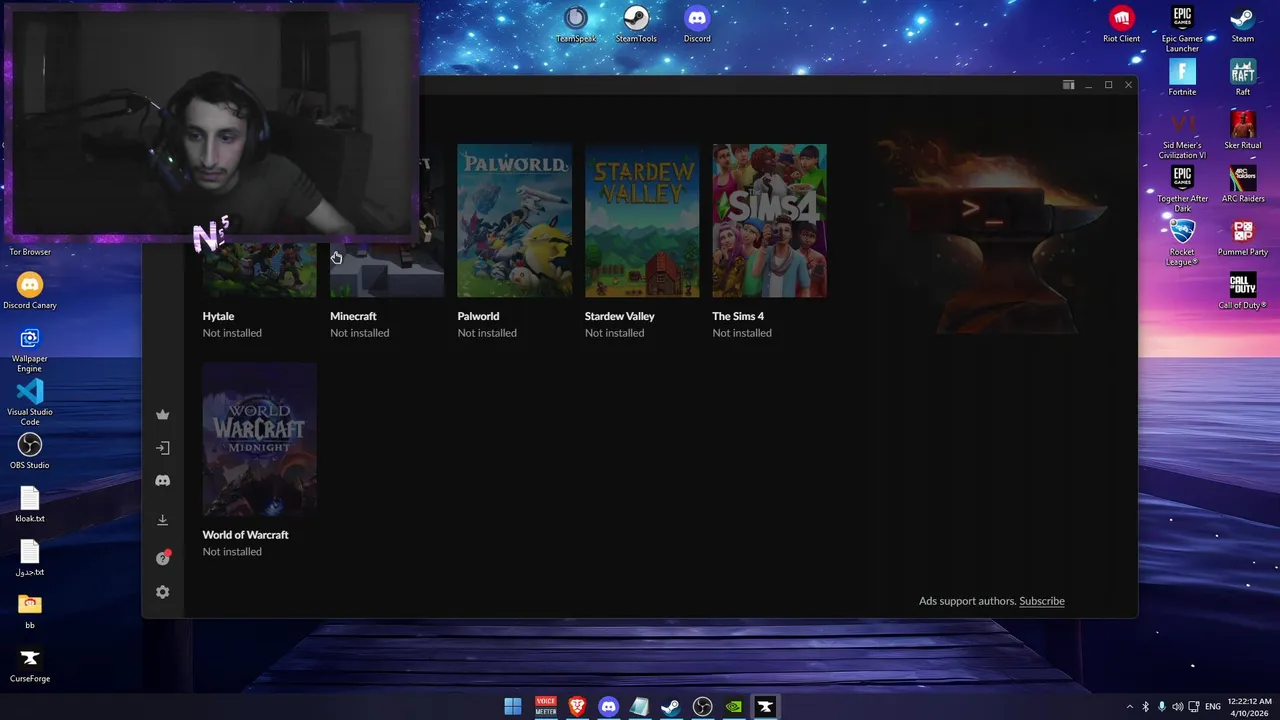Open CurseForge settings gear
The image size is (1280, 720).
click(x=162, y=592)
